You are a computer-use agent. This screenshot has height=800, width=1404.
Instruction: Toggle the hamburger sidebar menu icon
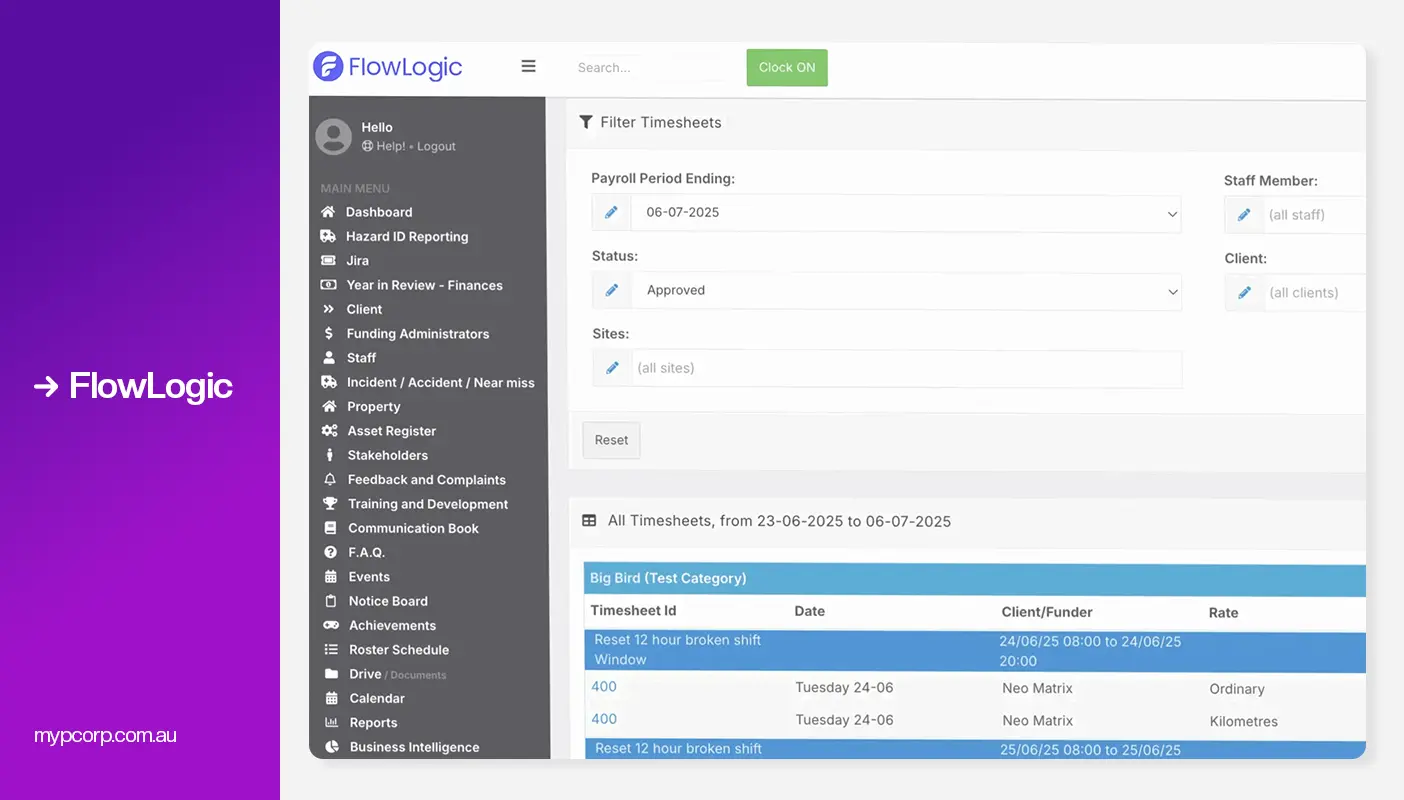pyautogui.click(x=528, y=67)
